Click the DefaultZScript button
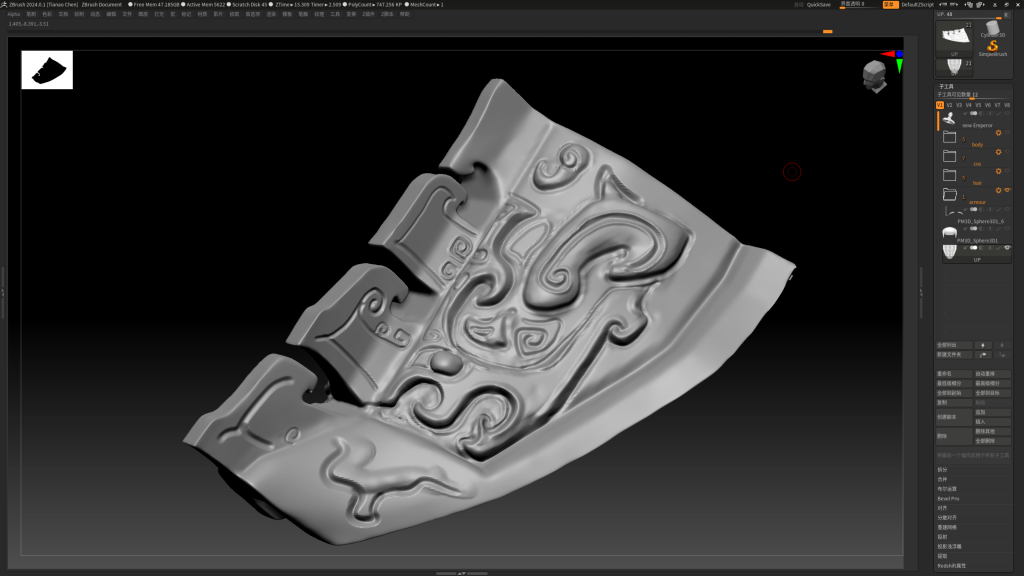 point(918,5)
